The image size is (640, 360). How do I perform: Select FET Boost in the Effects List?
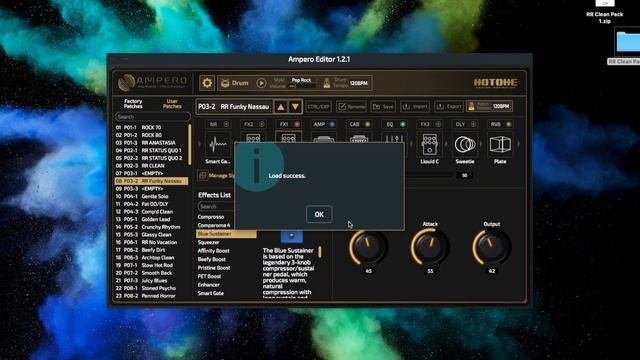coord(226,276)
